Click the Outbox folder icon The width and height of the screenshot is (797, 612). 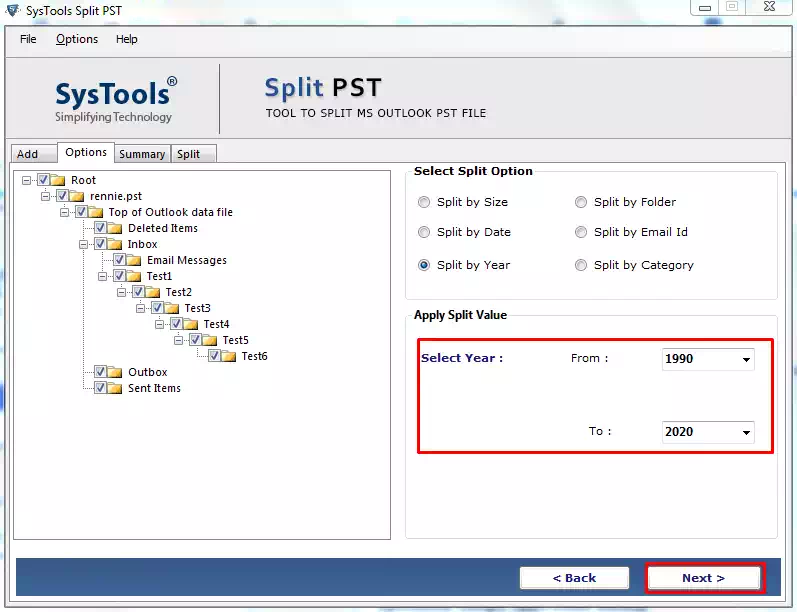(x=115, y=372)
